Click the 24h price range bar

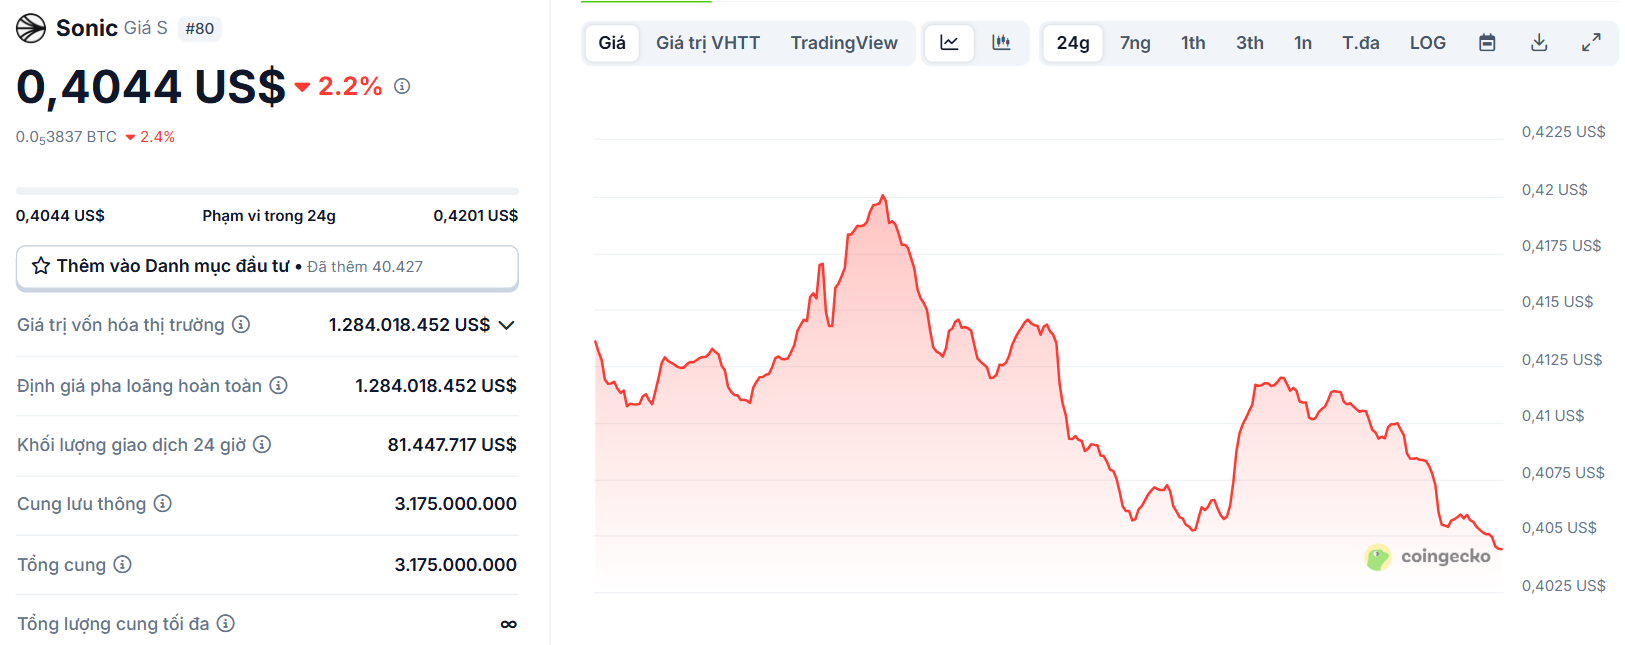[x=267, y=190]
